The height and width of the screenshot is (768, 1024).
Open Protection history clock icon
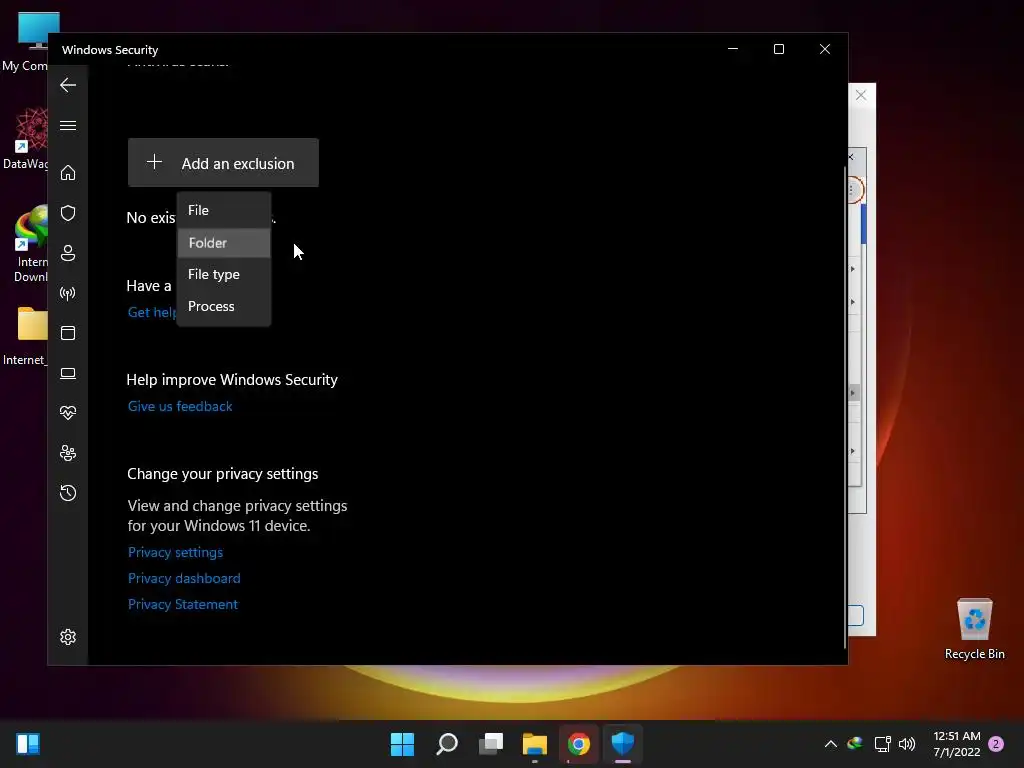coord(68,492)
